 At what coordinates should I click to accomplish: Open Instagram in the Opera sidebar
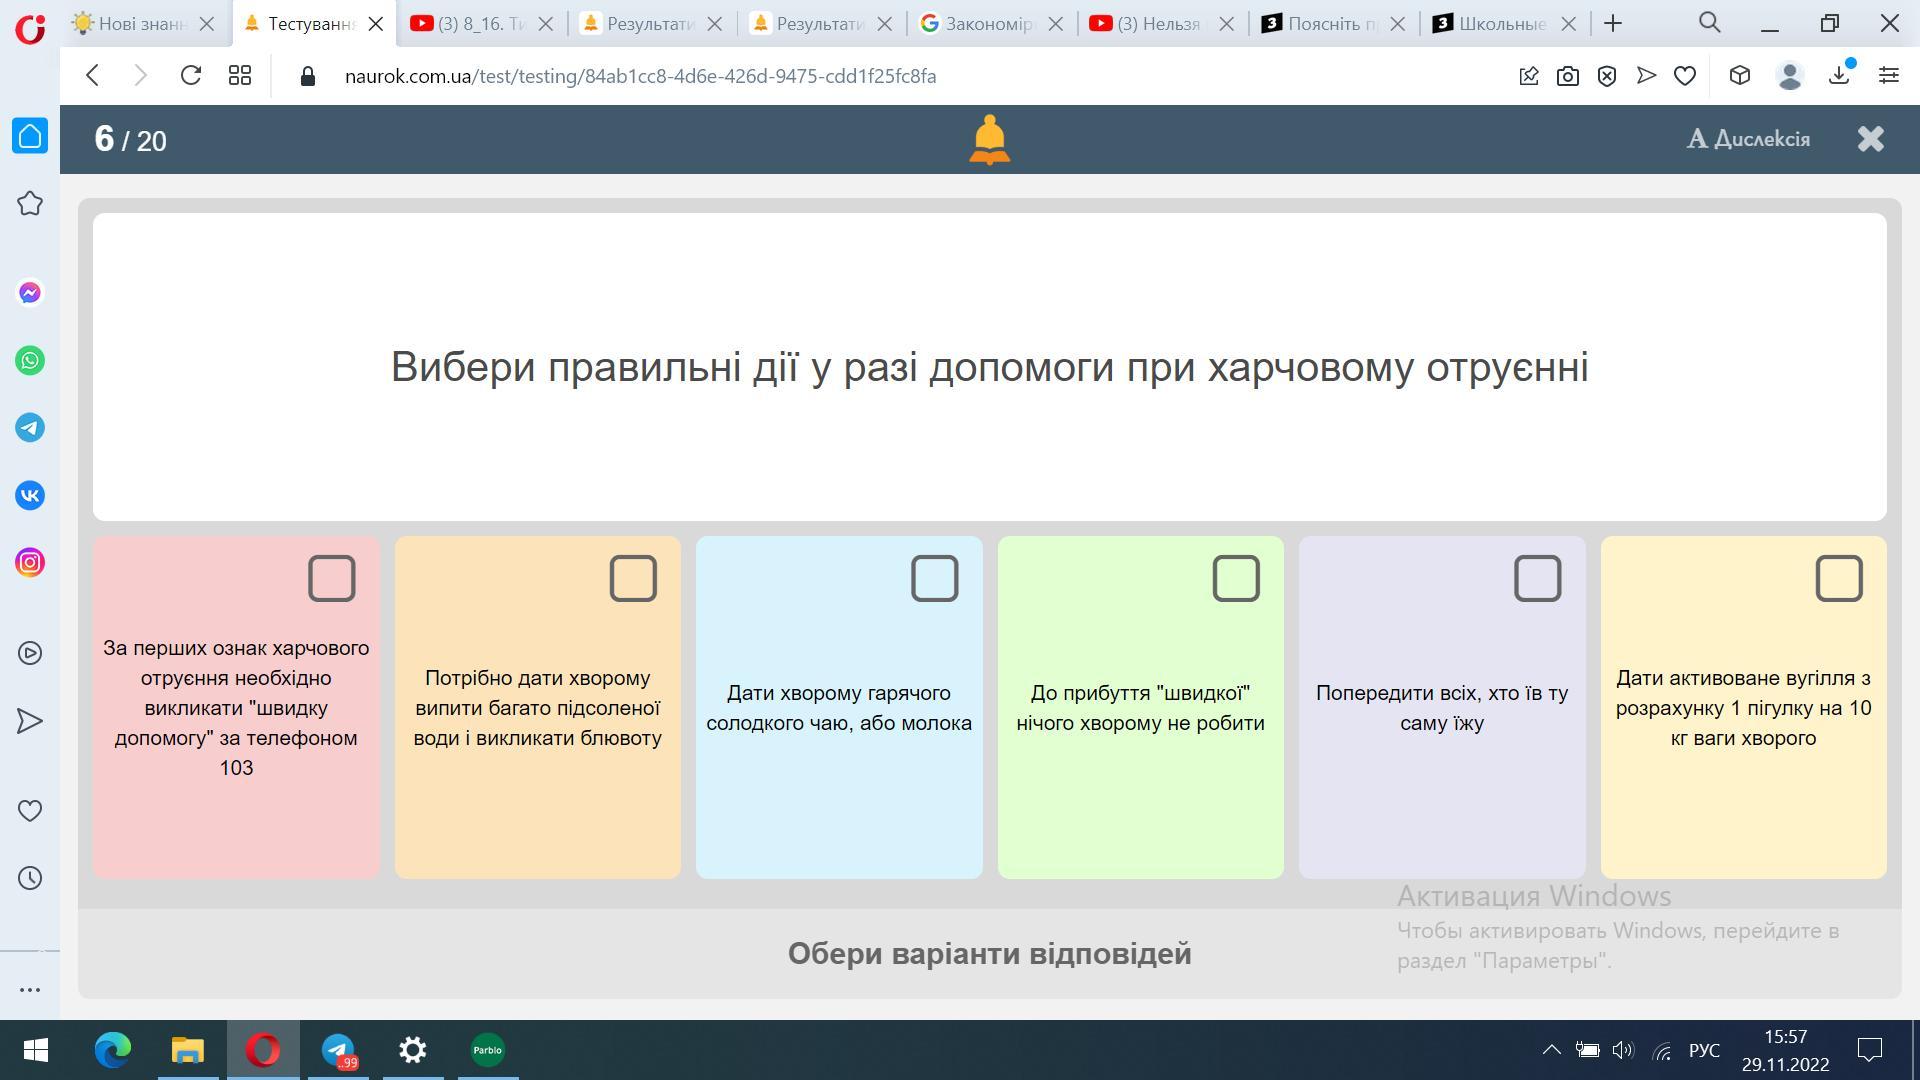point(30,563)
